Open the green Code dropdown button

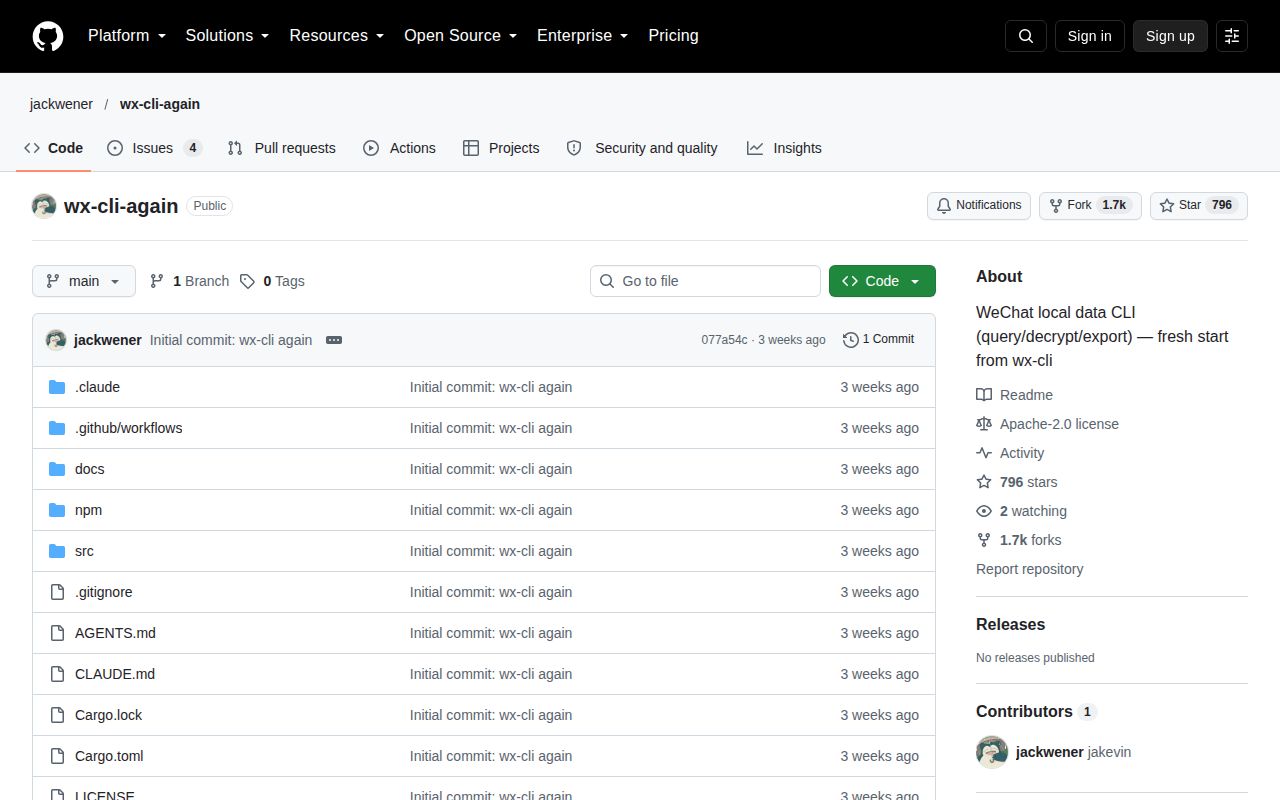(882, 281)
